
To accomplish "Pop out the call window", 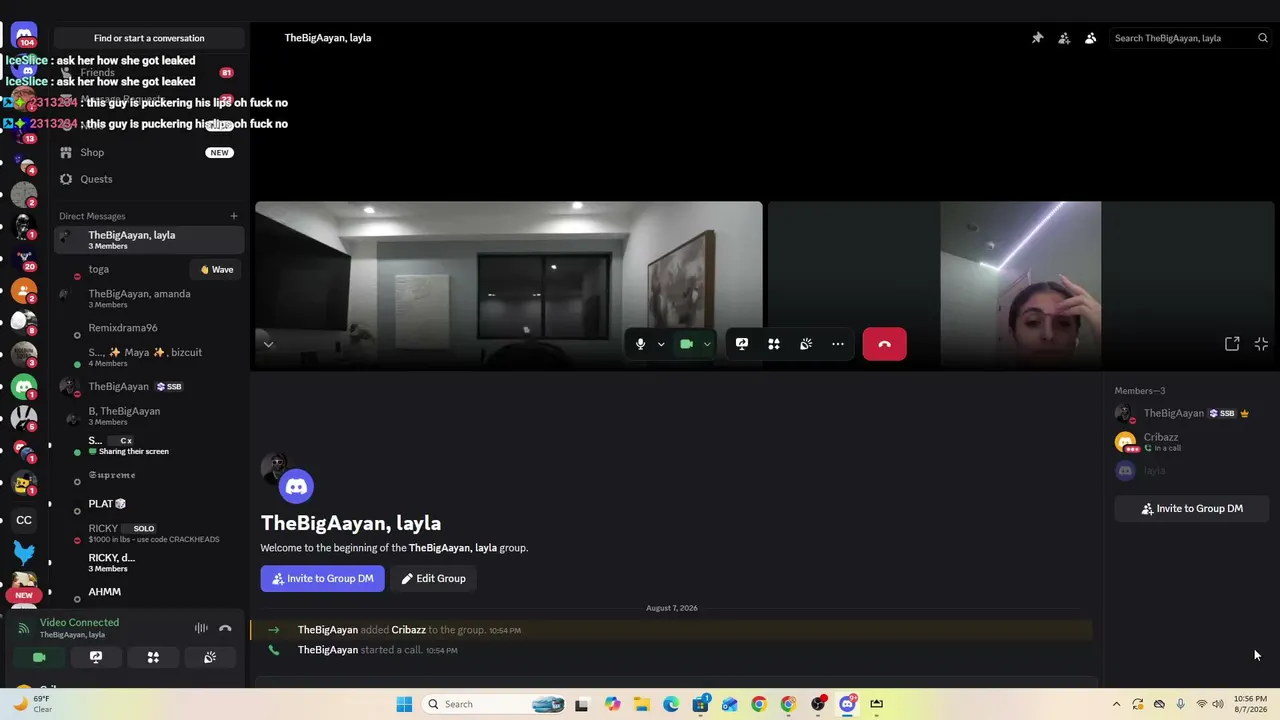I will [1232, 344].
